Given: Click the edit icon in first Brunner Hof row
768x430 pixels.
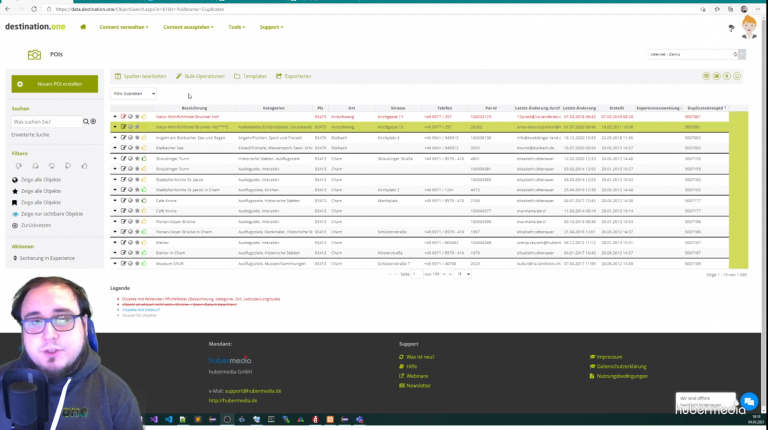Looking at the screenshot, I should pyautogui.click(x=123, y=117).
